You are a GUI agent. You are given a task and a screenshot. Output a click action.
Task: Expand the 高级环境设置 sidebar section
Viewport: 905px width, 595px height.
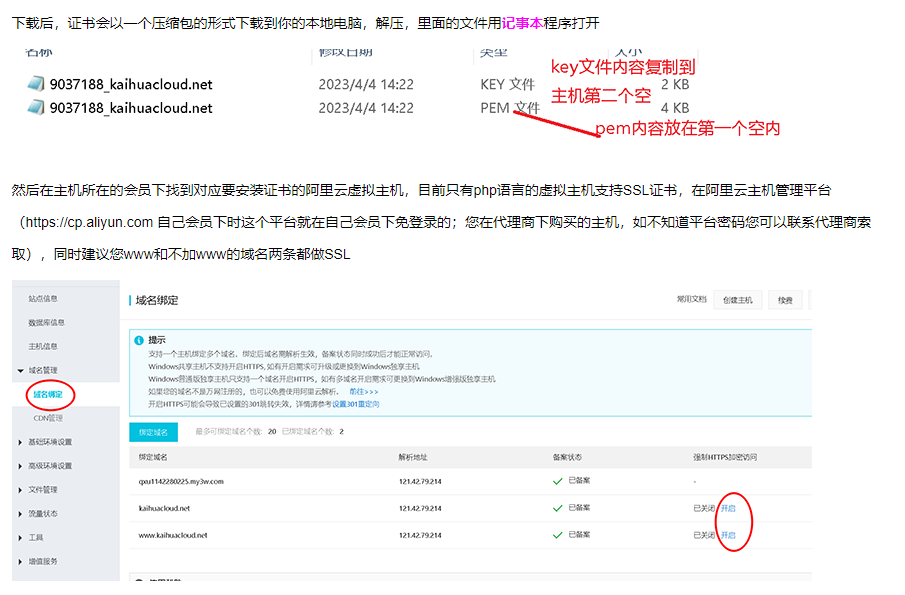click(x=49, y=466)
